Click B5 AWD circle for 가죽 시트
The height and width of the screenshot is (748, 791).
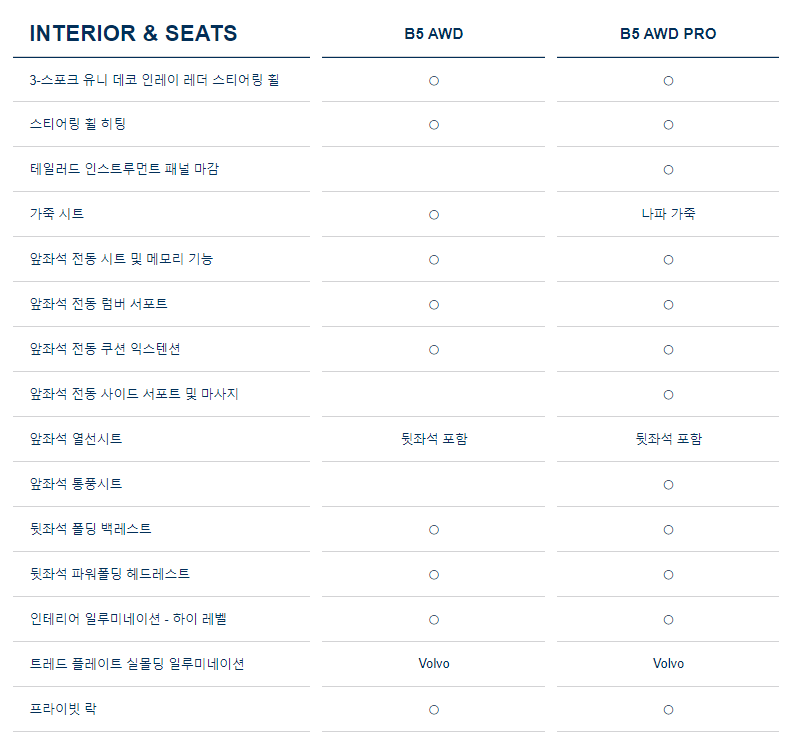click(434, 215)
